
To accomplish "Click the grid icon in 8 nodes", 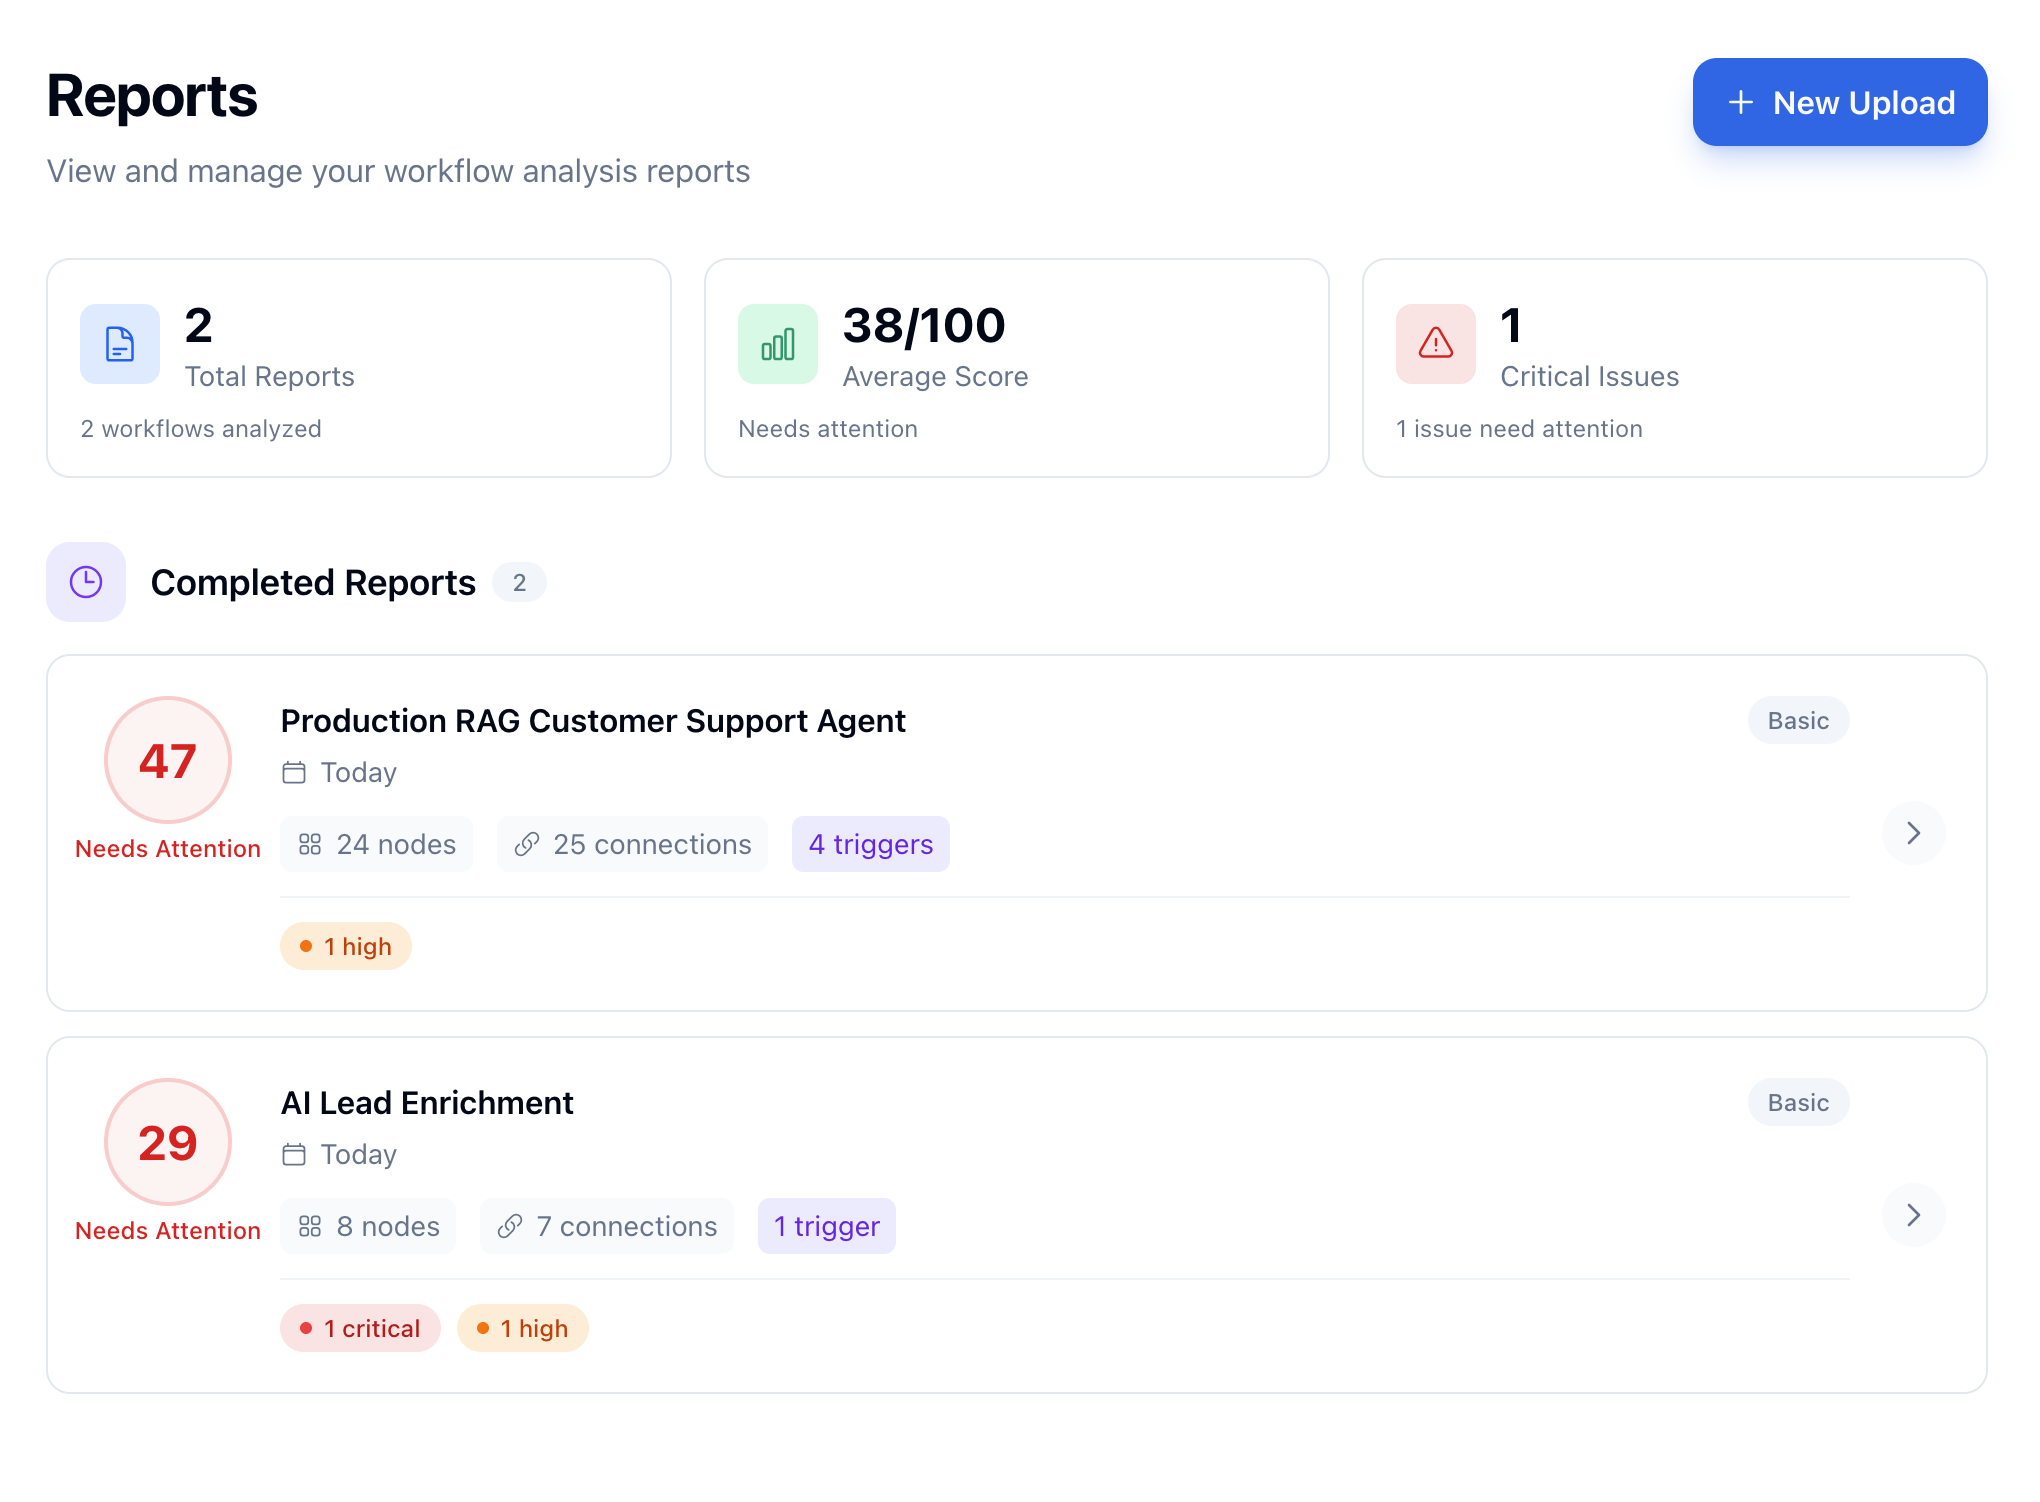I will tap(310, 1227).
